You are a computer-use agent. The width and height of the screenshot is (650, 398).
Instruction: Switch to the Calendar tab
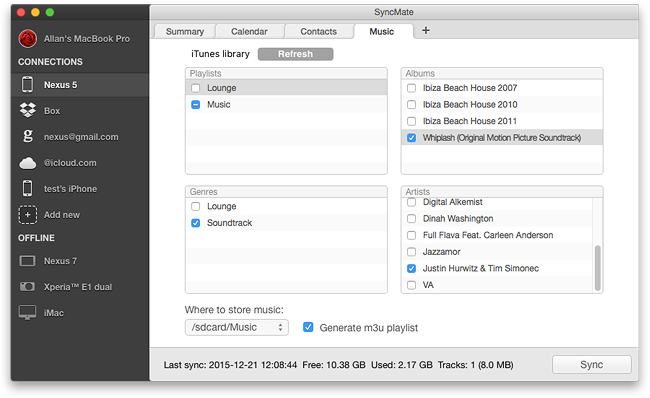click(x=249, y=32)
